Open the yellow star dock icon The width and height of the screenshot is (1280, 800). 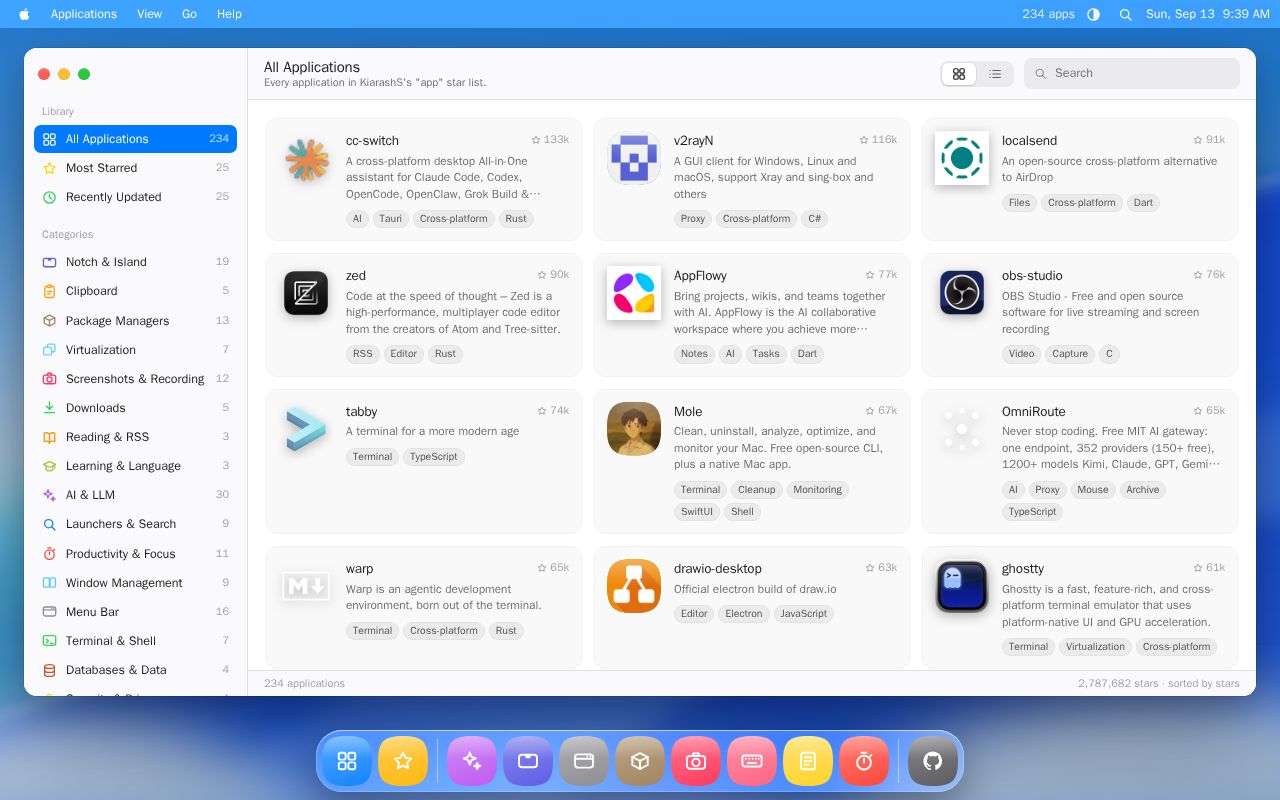(x=403, y=761)
